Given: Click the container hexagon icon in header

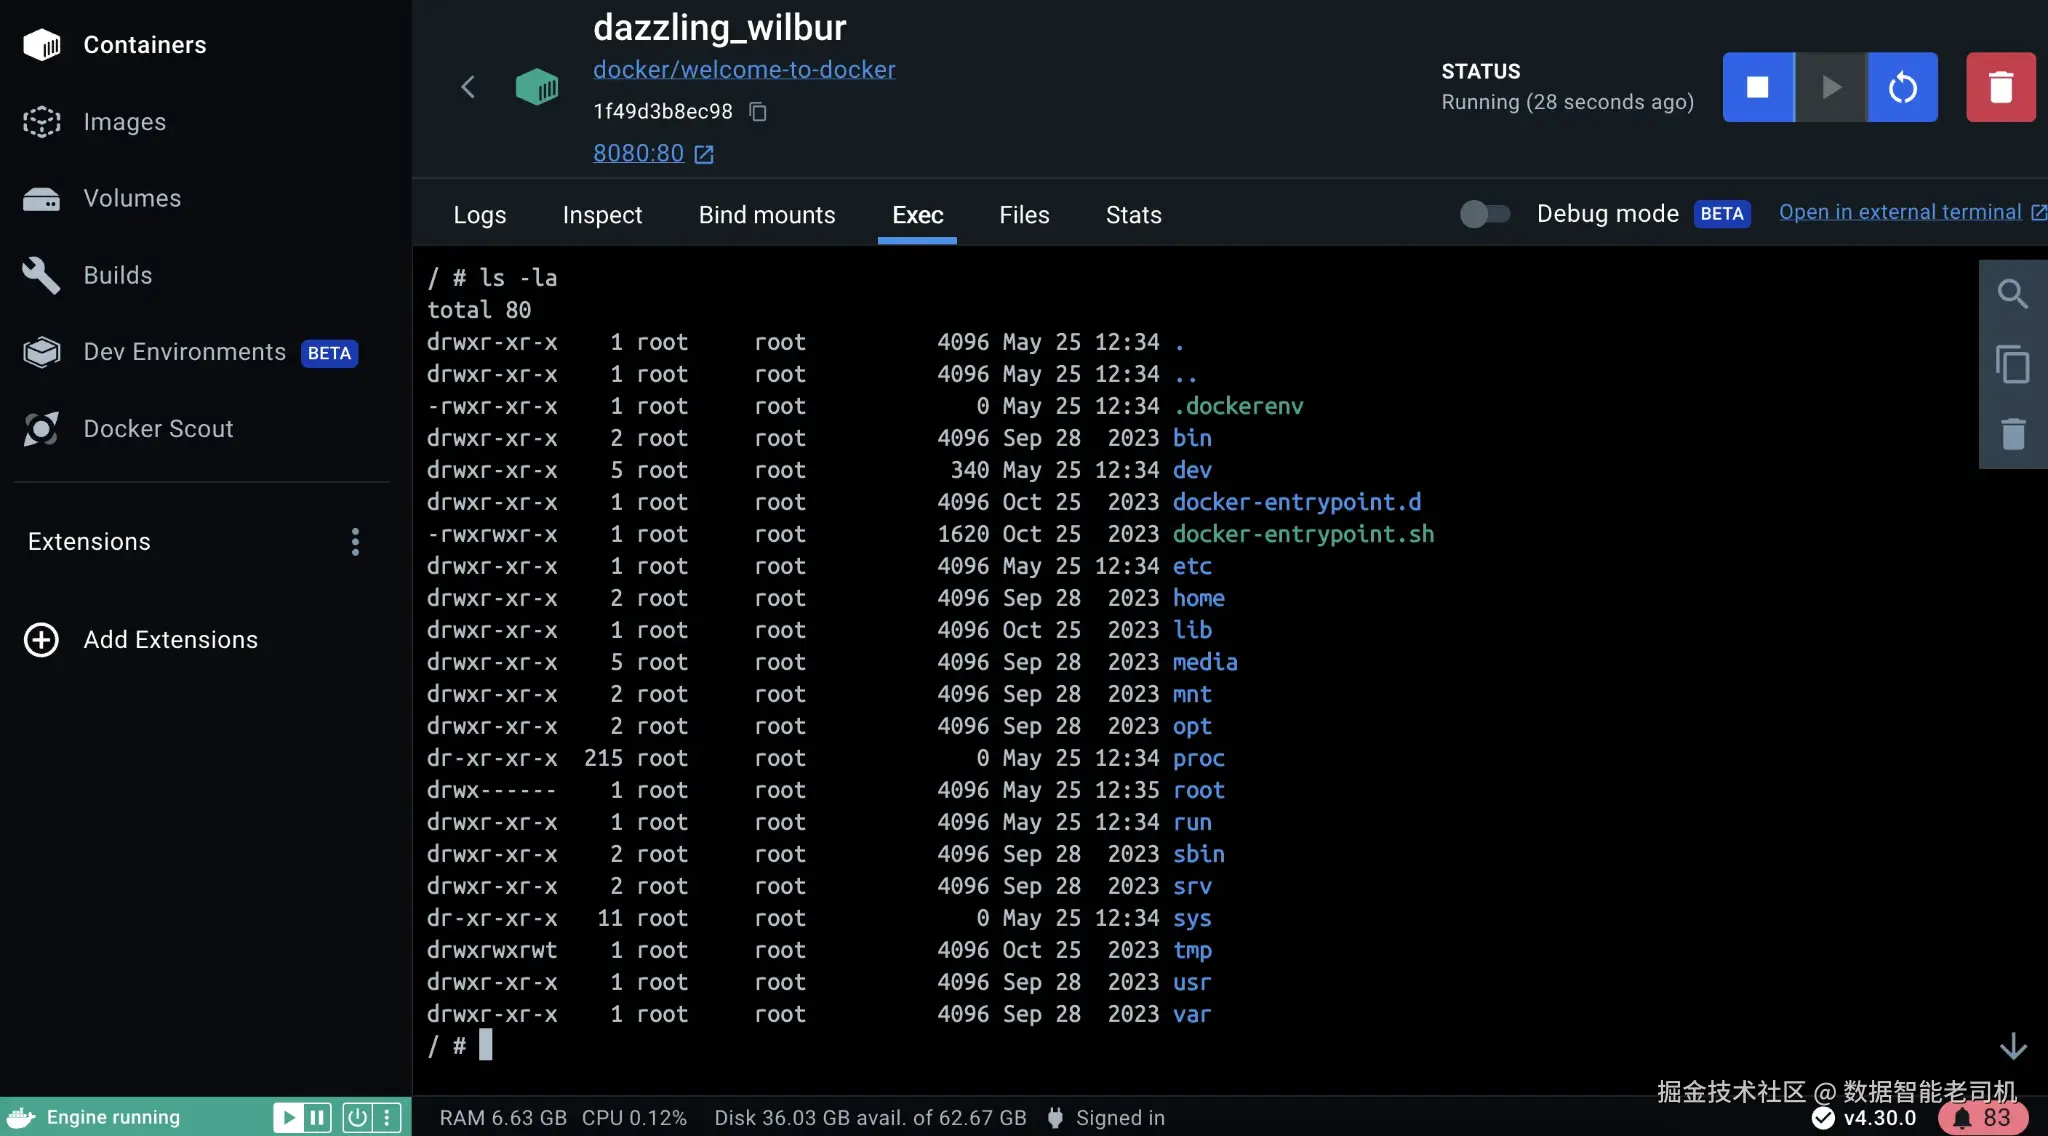Looking at the screenshot, I should 537,87.
